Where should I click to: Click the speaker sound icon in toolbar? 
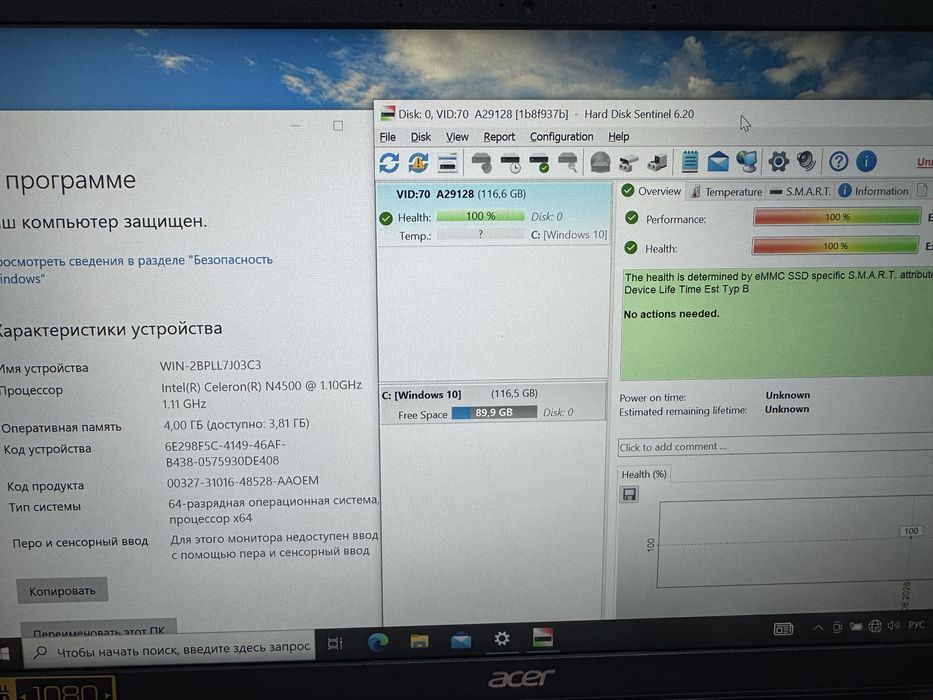(806, 161)
